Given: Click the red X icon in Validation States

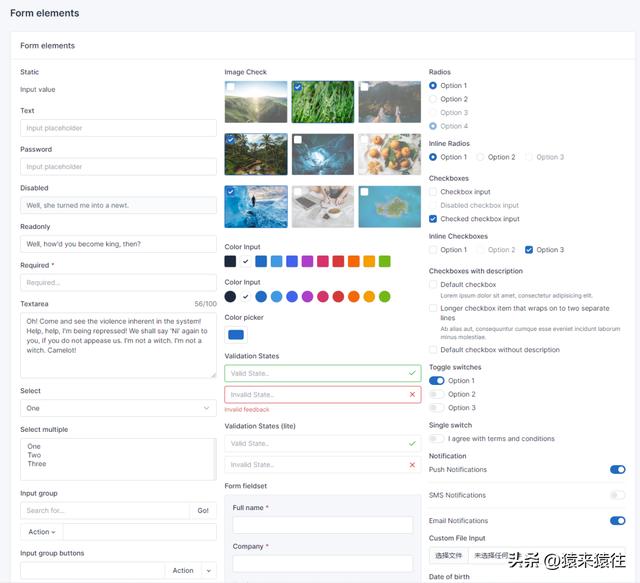Looking at the screenshot, I should [x=412, y=395].
